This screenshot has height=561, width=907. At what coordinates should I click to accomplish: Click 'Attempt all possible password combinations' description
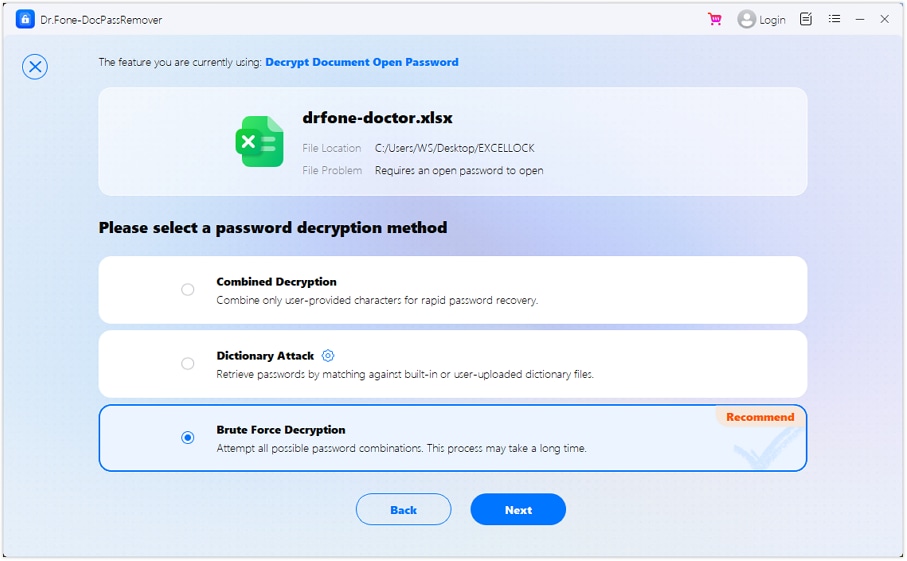[401, 448]
